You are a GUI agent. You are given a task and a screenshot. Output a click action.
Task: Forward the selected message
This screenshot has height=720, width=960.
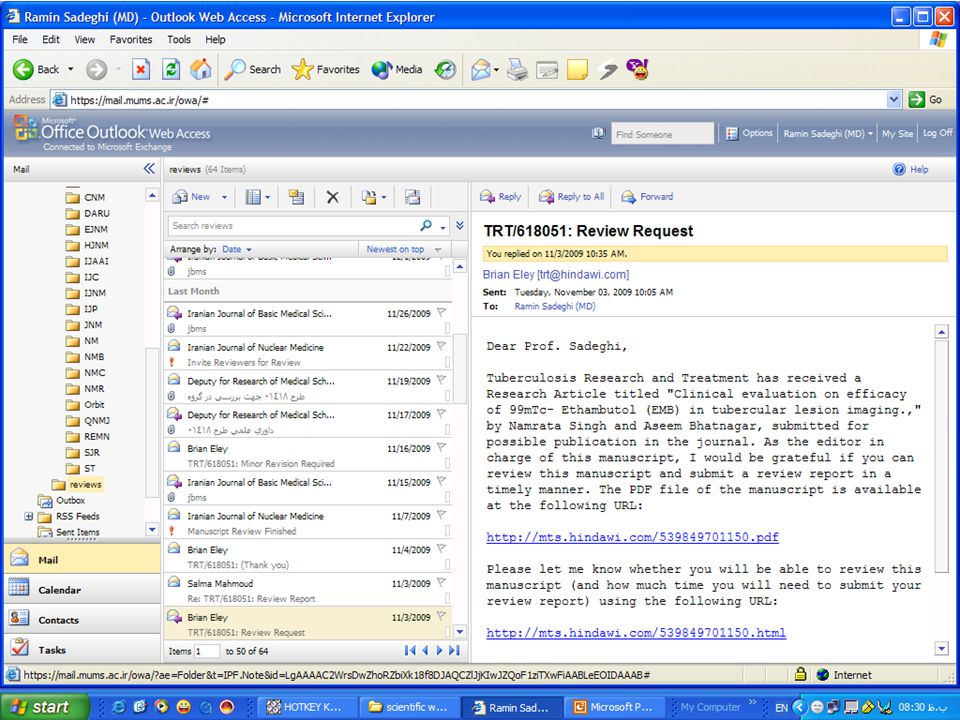tap(647, 197)
